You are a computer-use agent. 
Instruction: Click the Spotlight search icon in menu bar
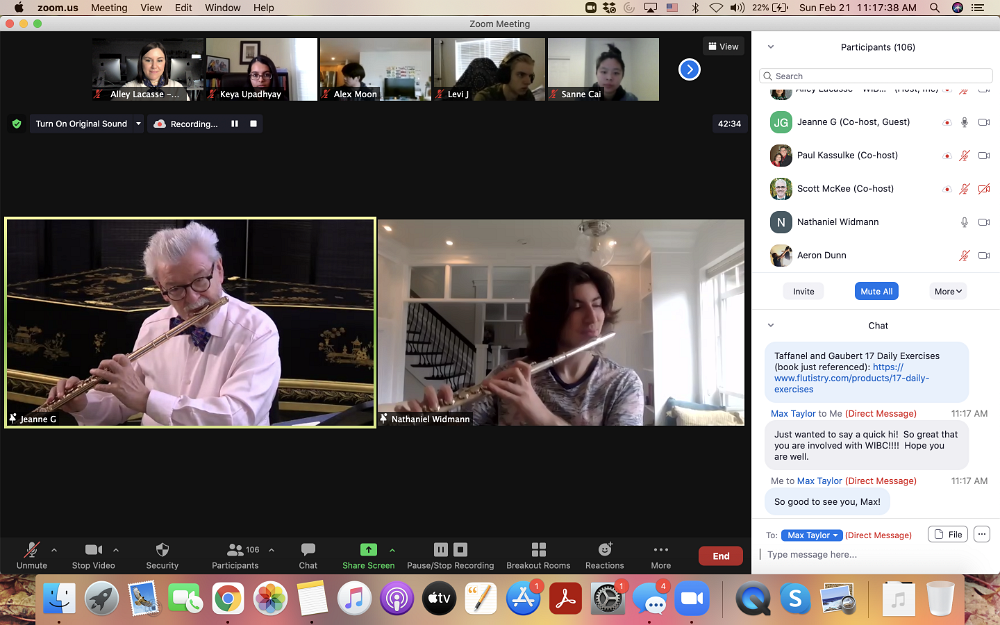click(x=934, y=8)
